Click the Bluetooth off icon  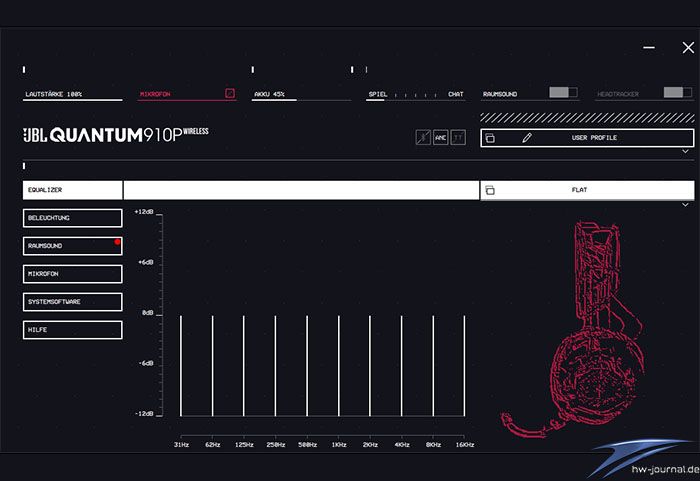[x=423, y=138]
